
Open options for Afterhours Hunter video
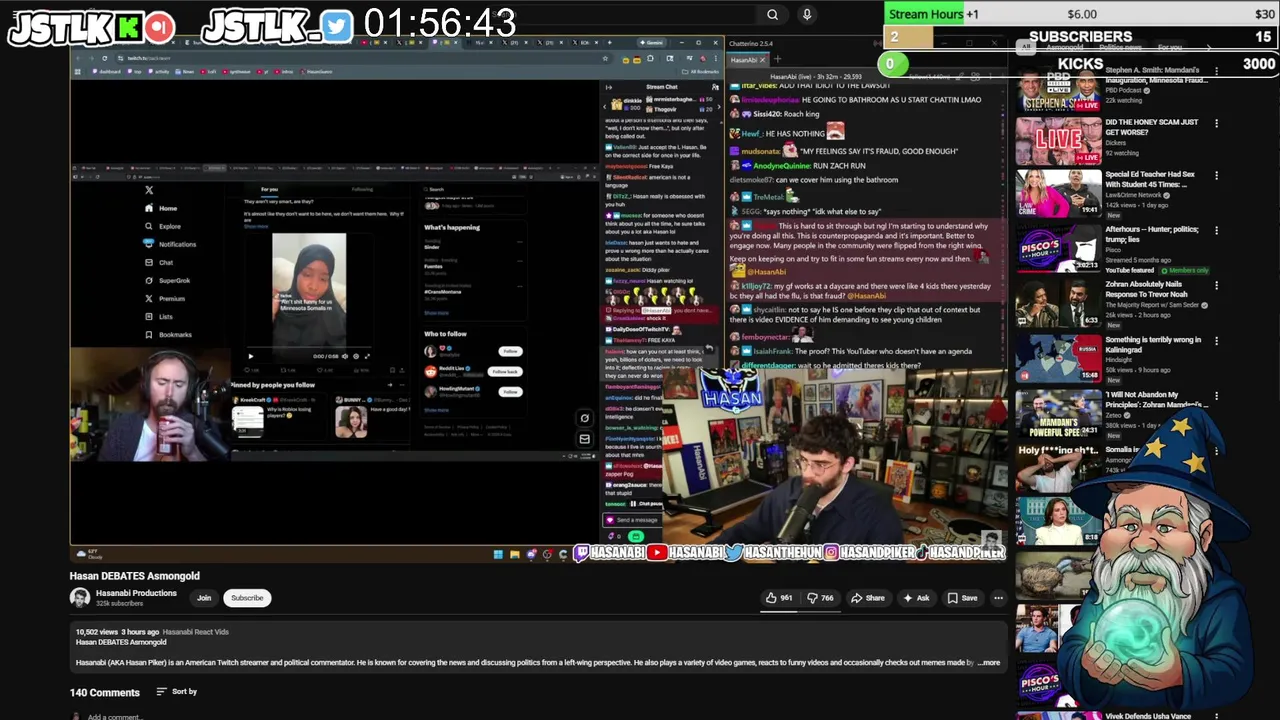click(1216, 230)
